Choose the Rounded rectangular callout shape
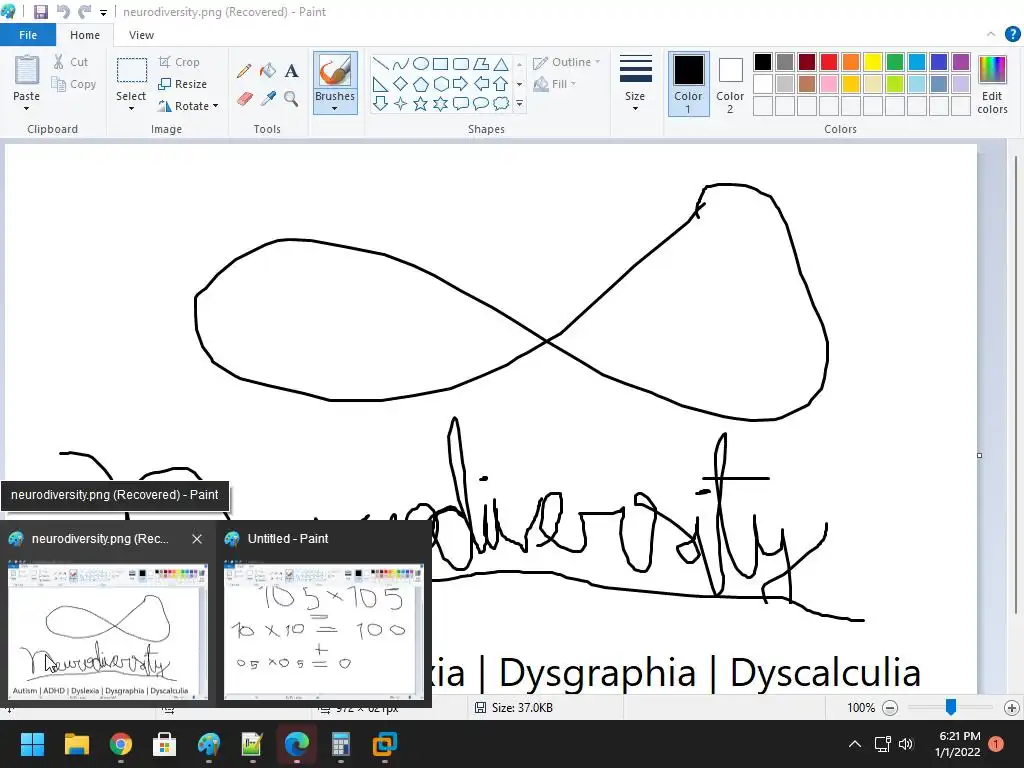The image size is (1024, 768). point(460,103)
